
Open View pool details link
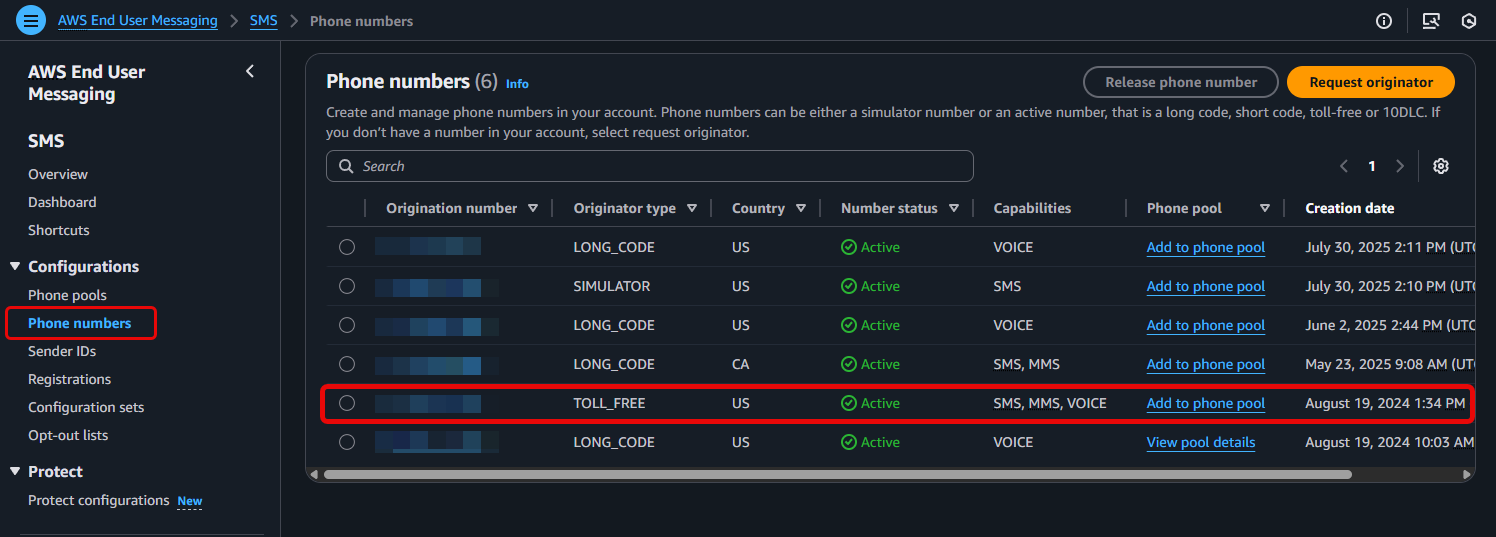tap(1201, 442)
